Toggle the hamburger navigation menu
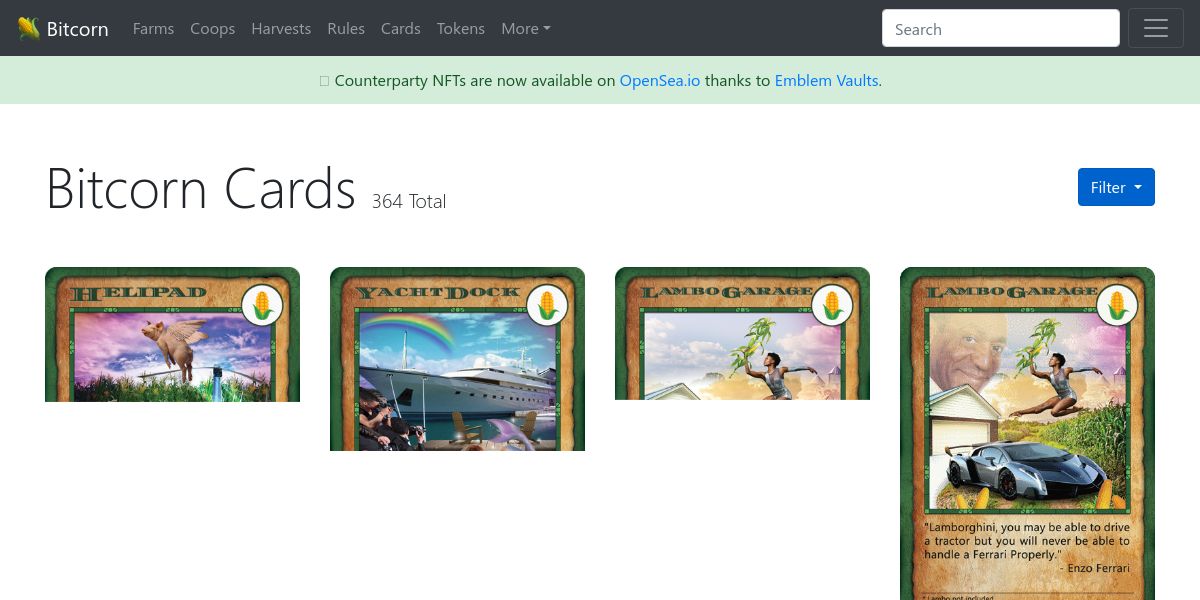The width and height of the screenshot is (1200, 600). click(x=1156, y=28)
